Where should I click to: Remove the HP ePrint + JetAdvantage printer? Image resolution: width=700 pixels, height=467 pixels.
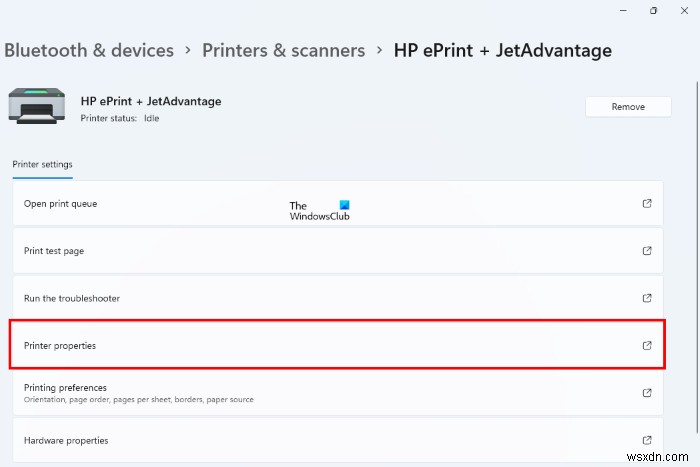(628, 107)
